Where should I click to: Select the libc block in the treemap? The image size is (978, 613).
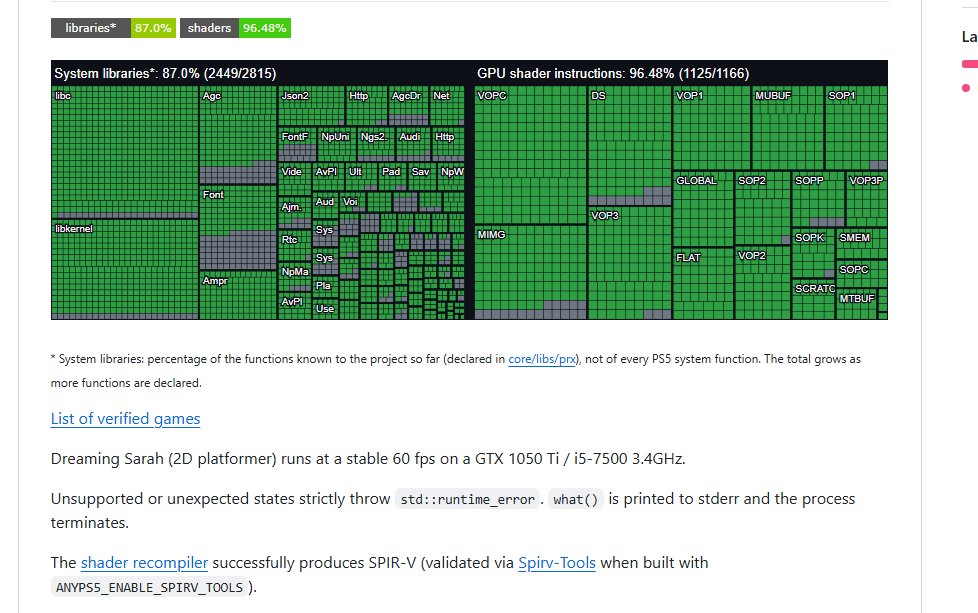tap(125, 152)
